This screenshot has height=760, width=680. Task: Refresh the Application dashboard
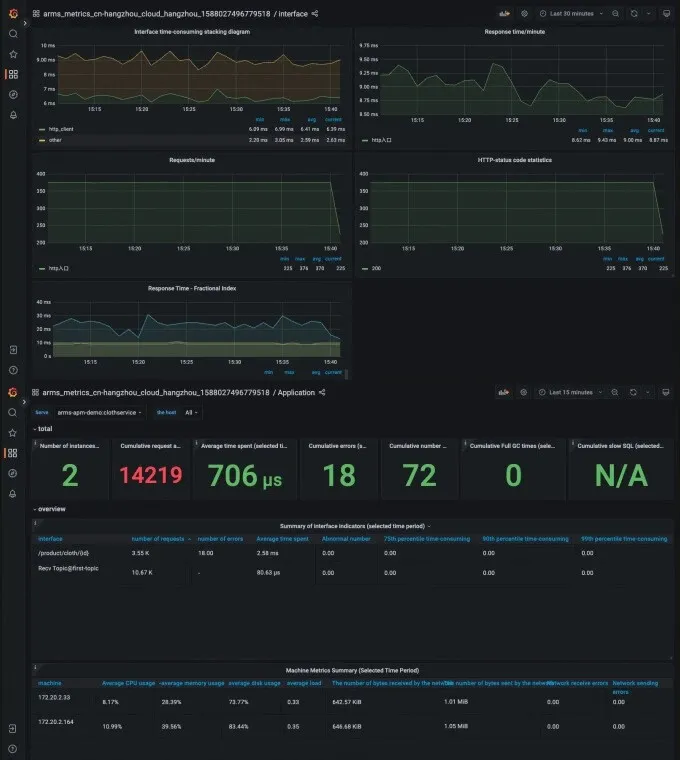coord(633,392)
